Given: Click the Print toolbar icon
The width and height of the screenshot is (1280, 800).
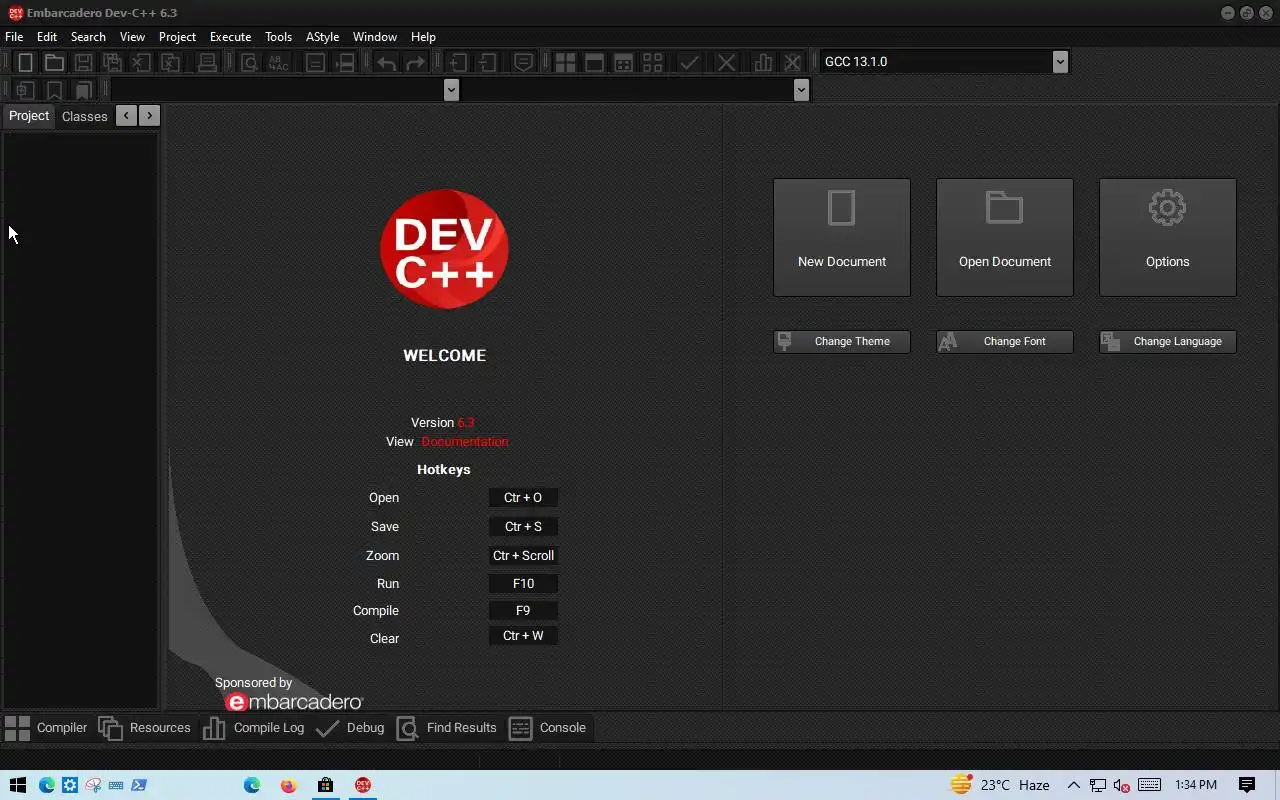Looking at the screenshot, I should [207, 62].
